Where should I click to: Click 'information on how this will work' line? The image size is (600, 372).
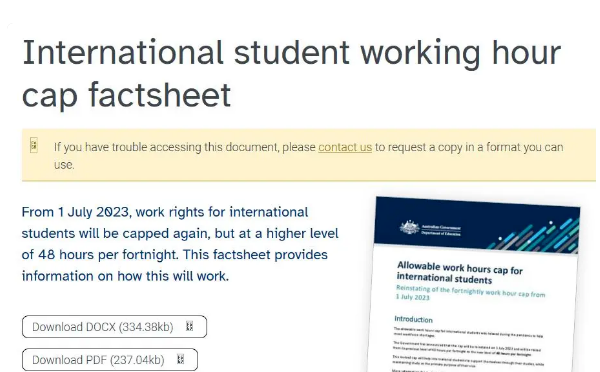[x=125, y=276]
